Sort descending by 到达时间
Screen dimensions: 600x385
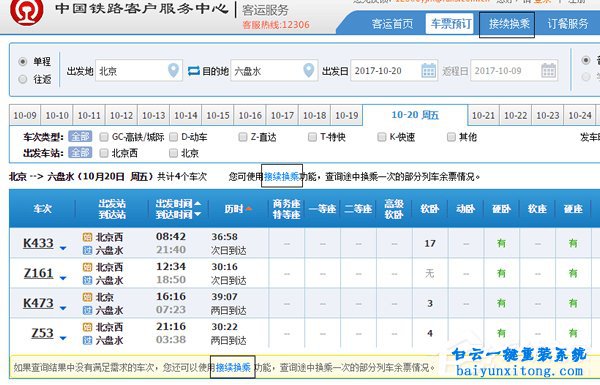[x=197, y=214]
